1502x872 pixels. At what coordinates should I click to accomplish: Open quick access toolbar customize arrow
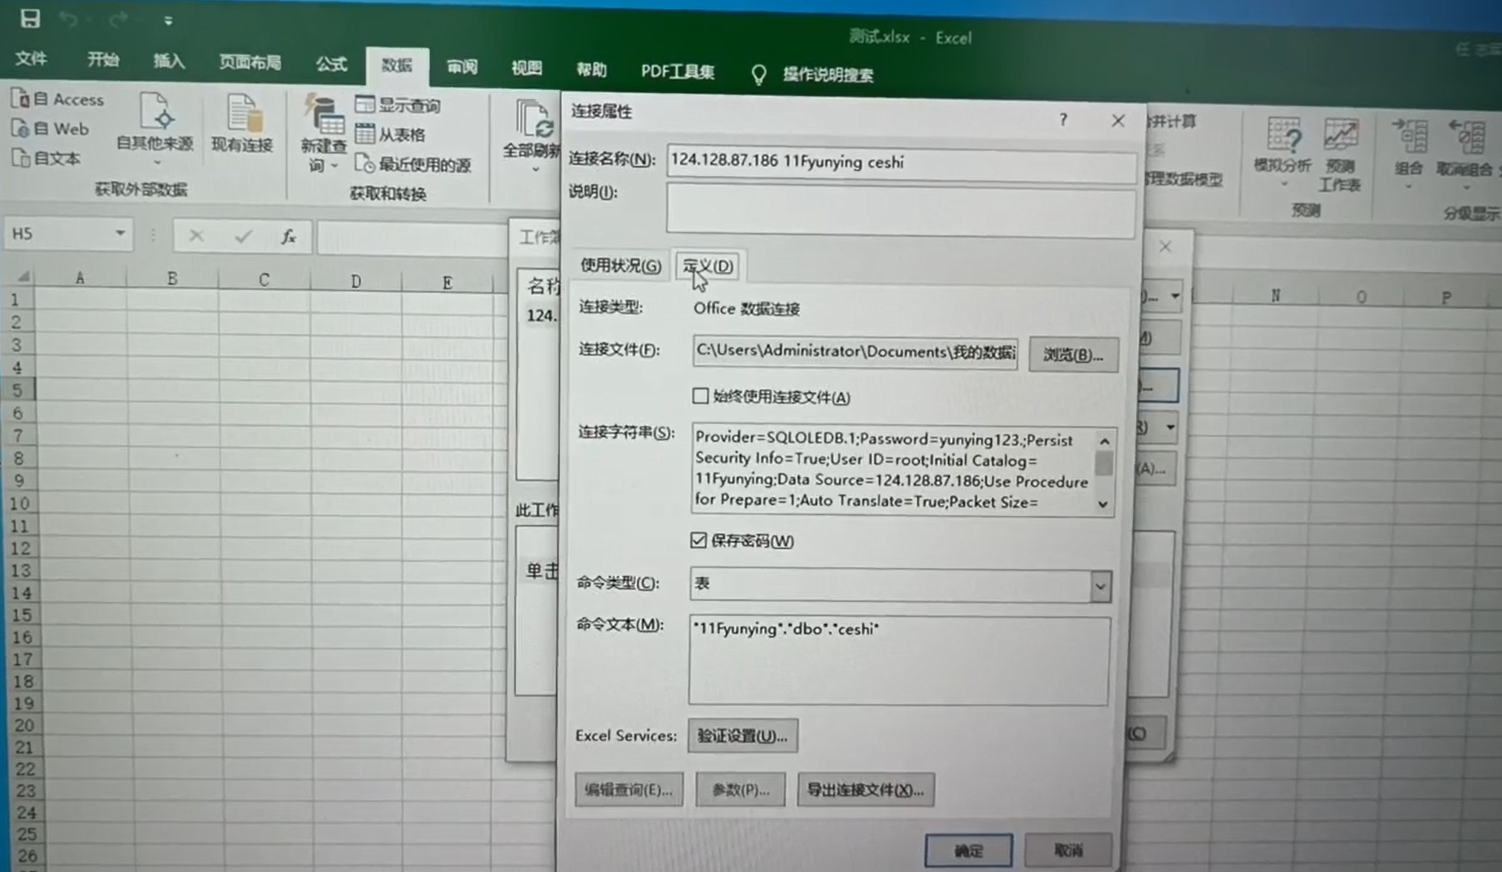(x=168, y=20)
